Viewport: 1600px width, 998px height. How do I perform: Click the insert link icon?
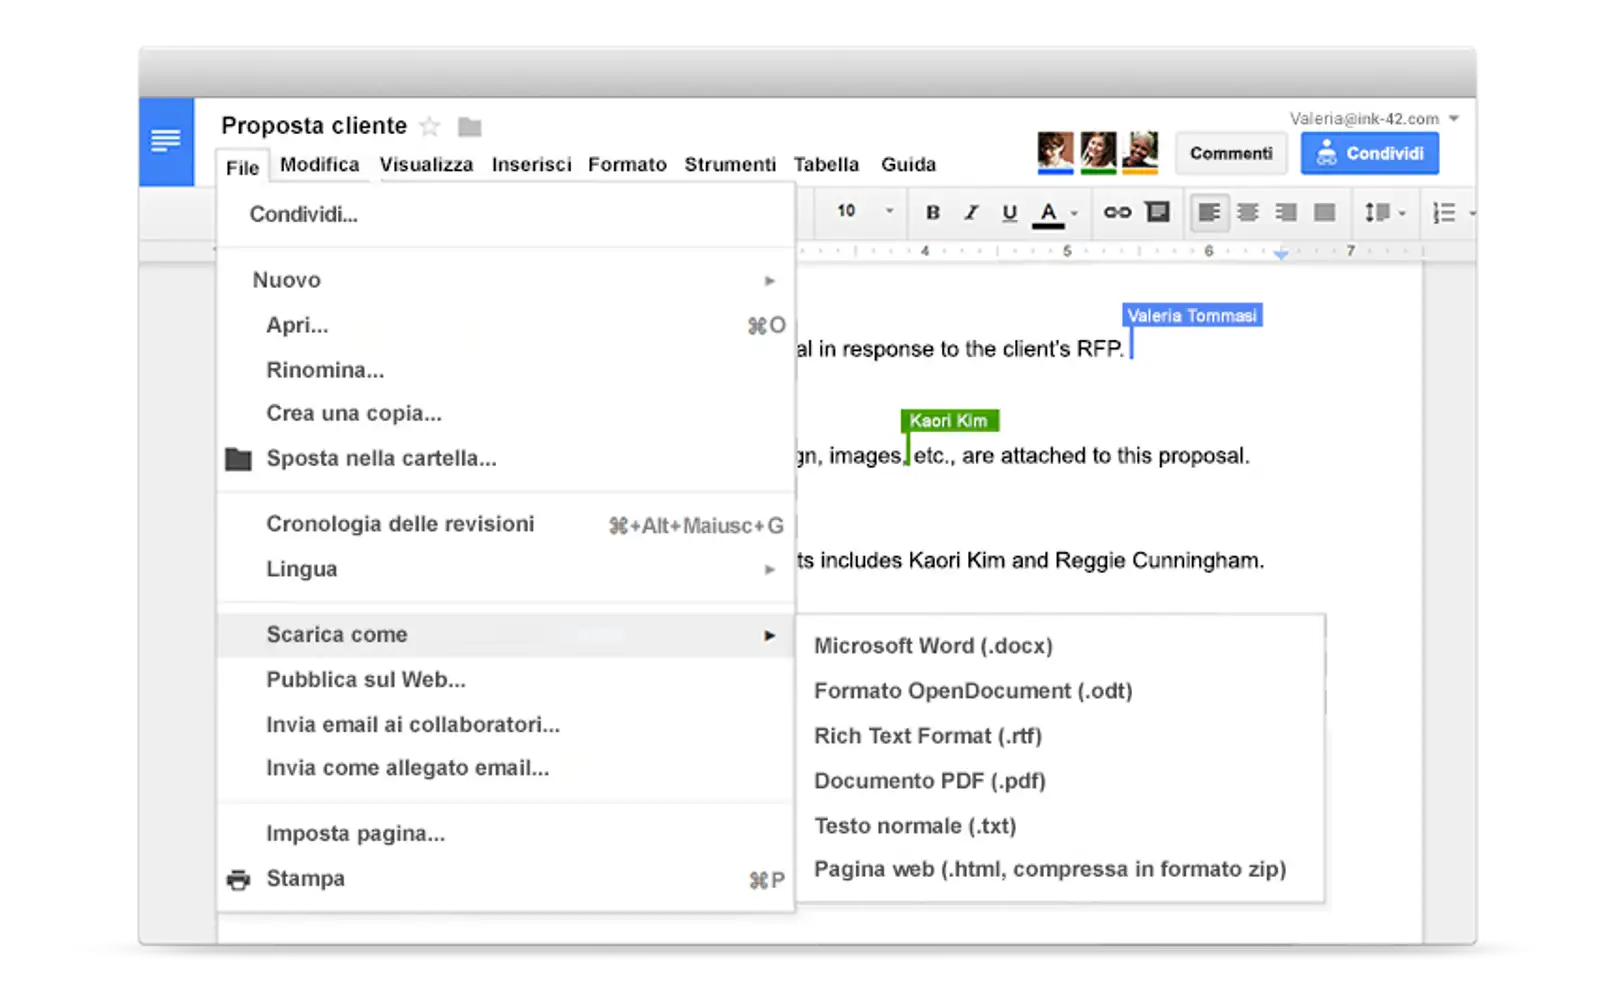click(x=1117, y=212)
